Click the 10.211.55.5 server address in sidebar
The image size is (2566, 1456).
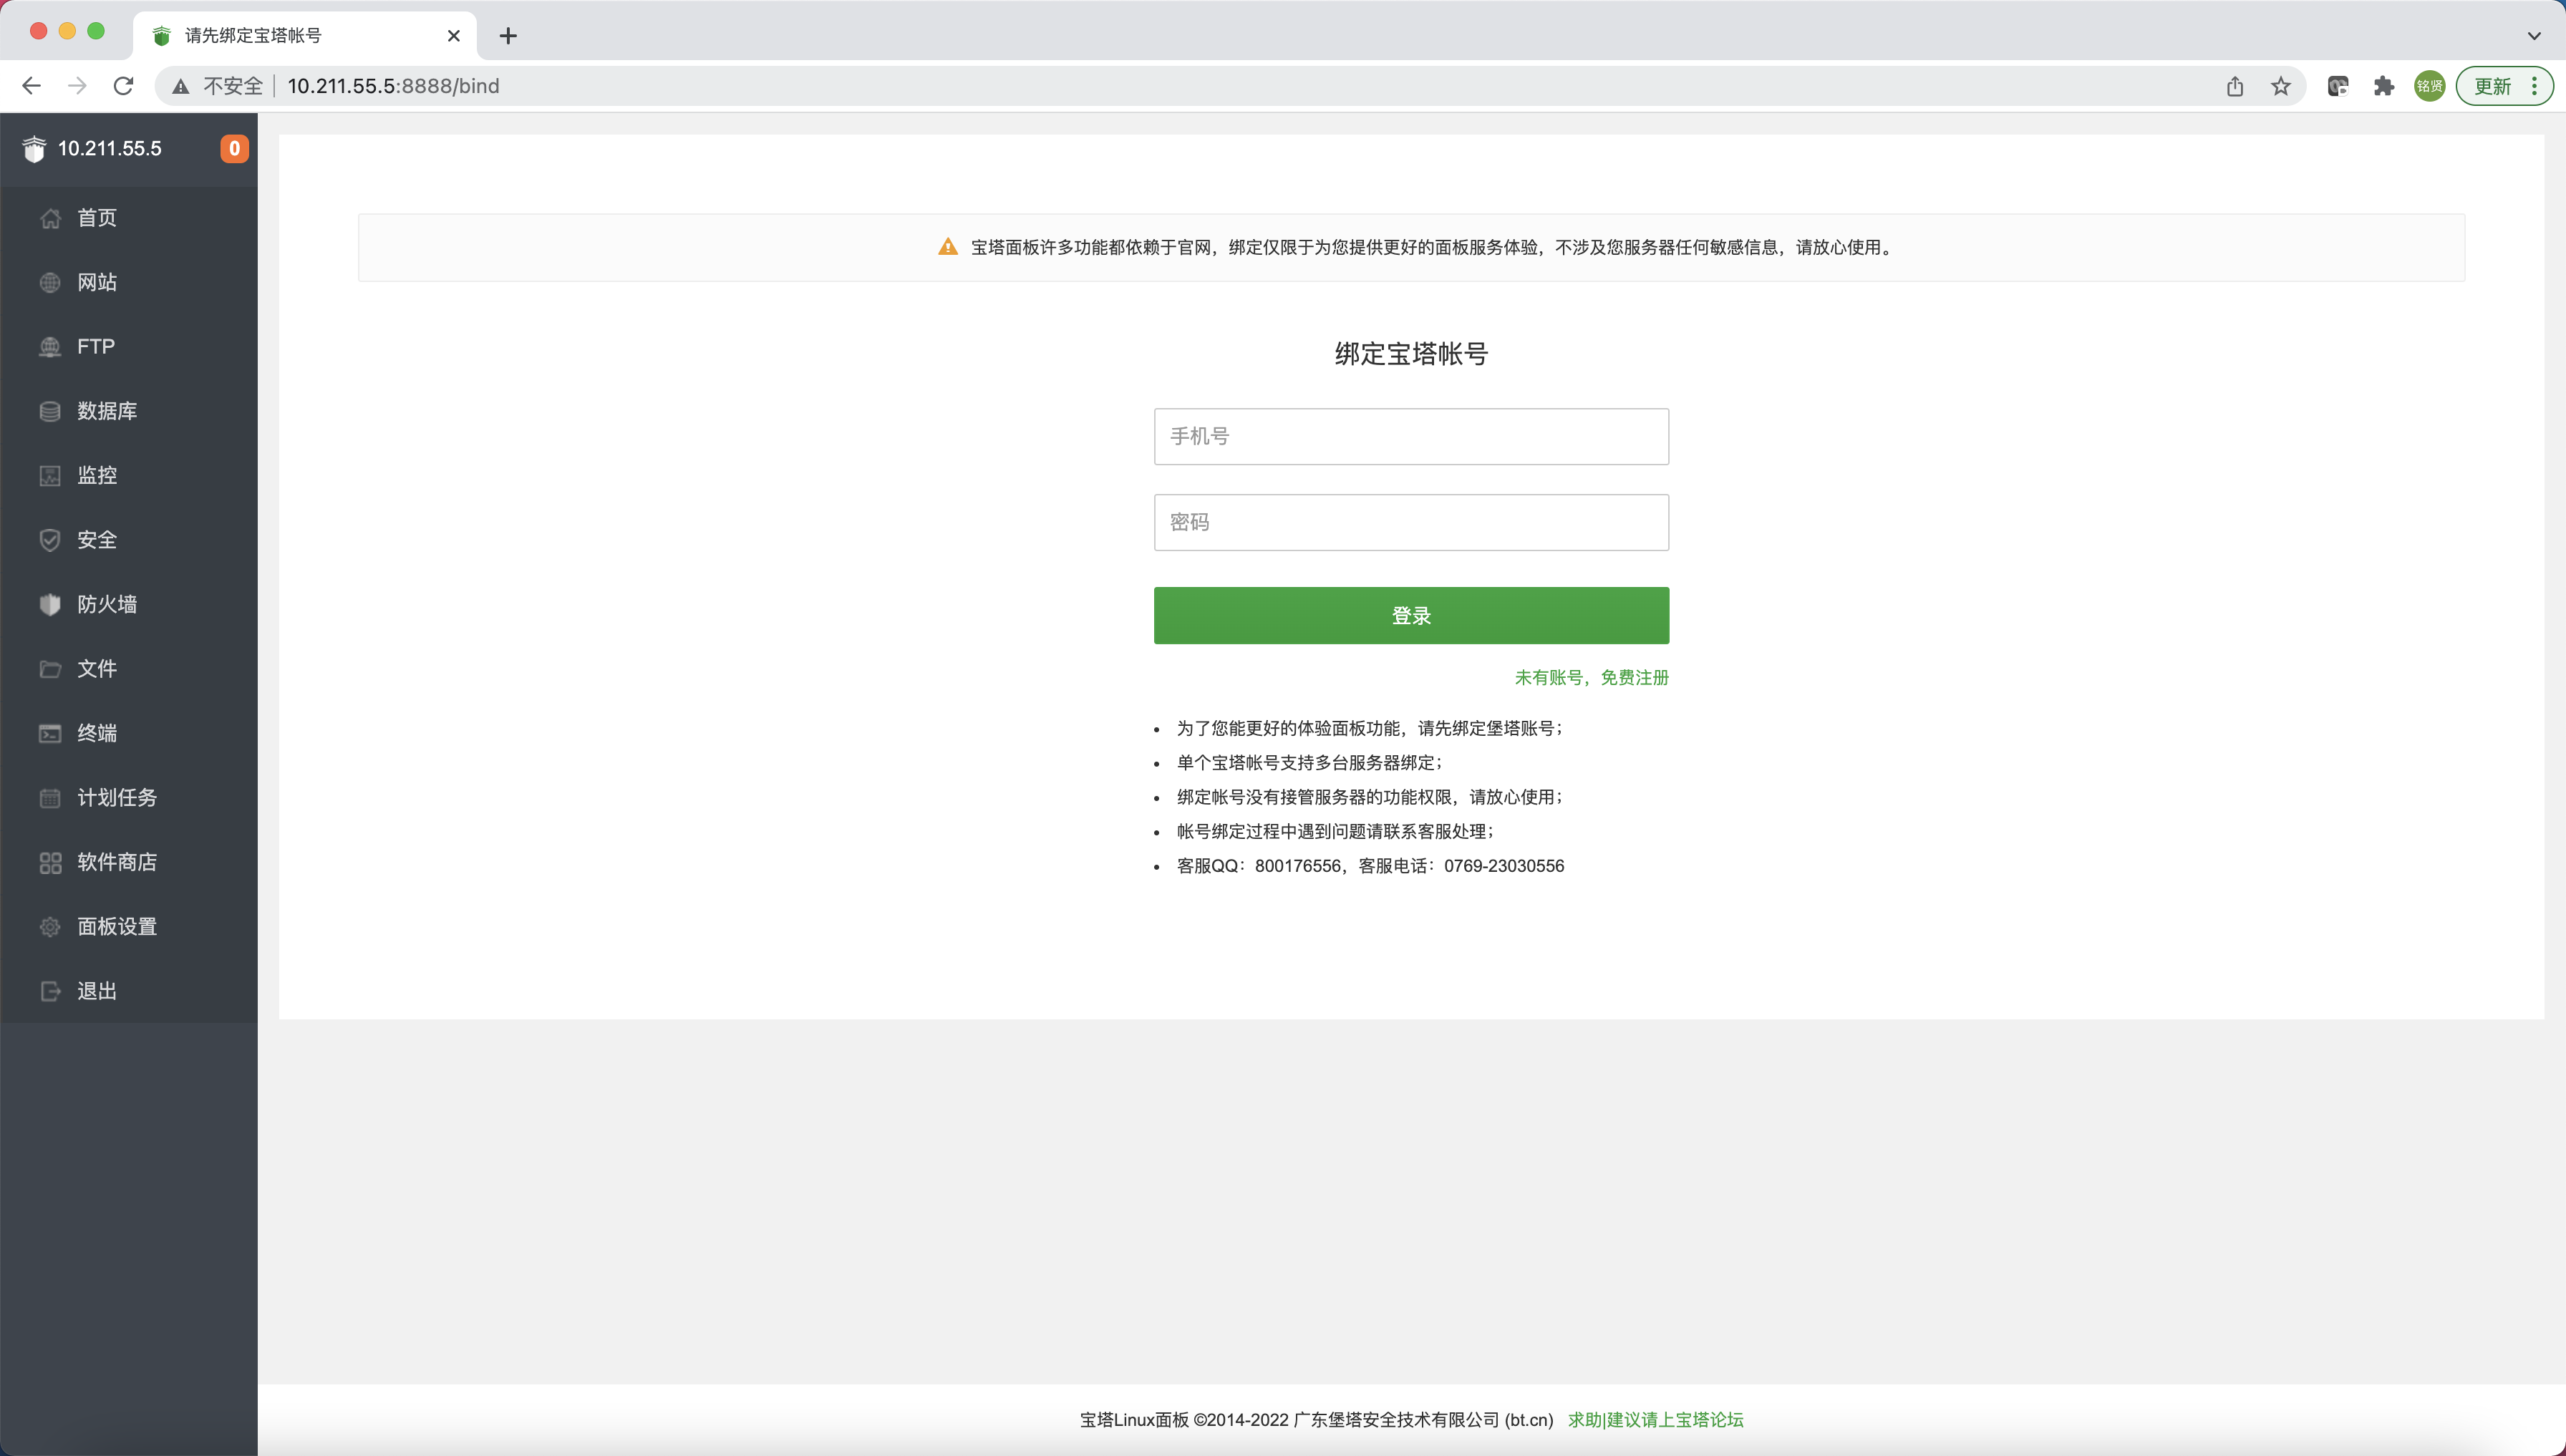(x=110, y=149)
